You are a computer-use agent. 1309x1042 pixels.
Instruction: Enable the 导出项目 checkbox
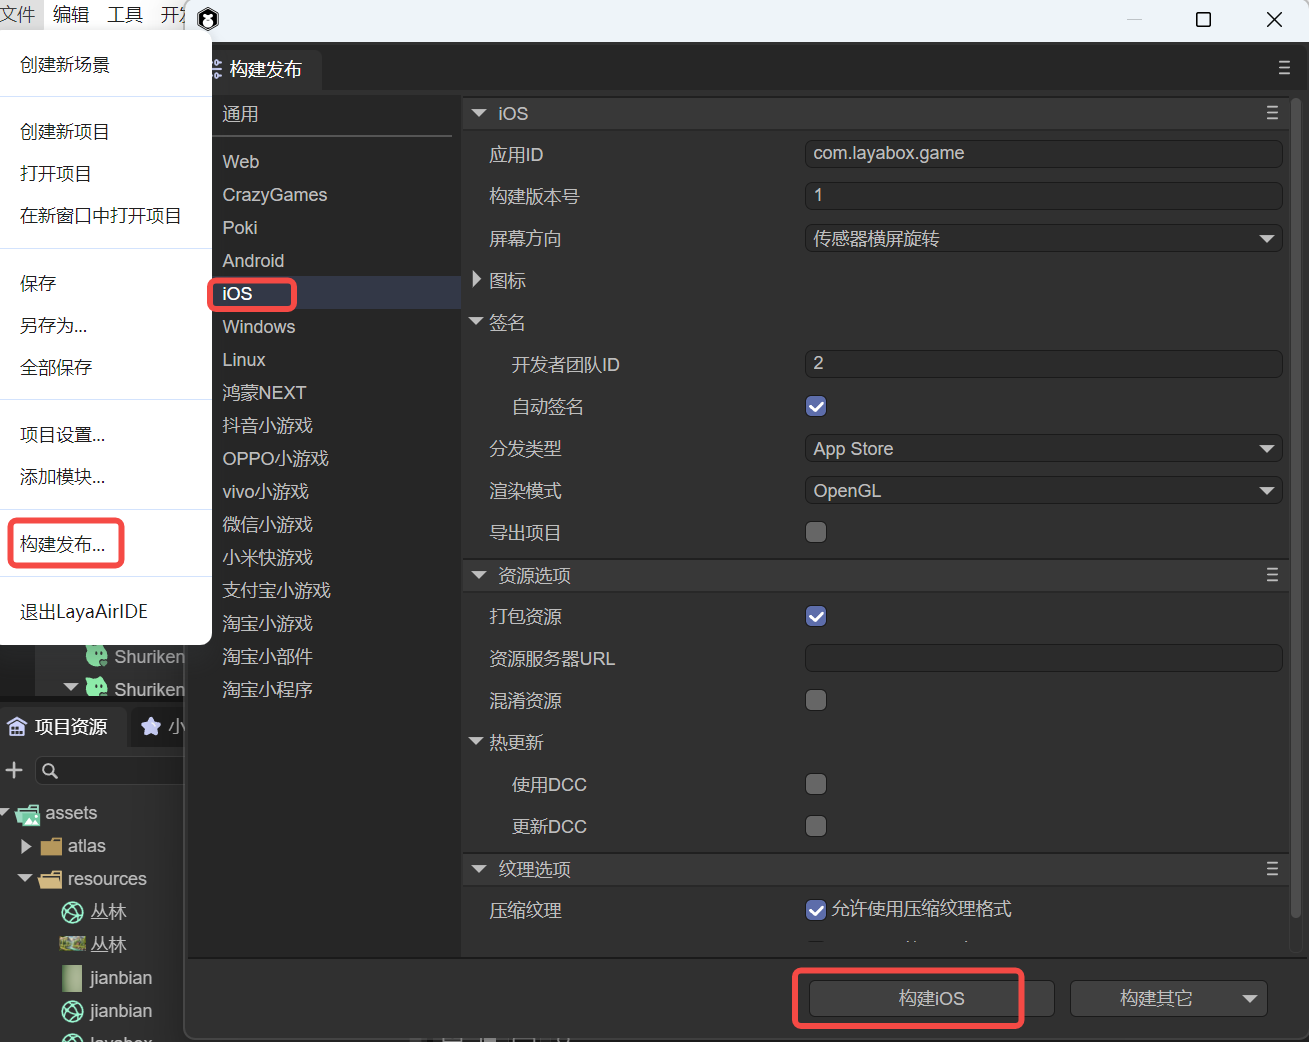(x=816, y=532)
